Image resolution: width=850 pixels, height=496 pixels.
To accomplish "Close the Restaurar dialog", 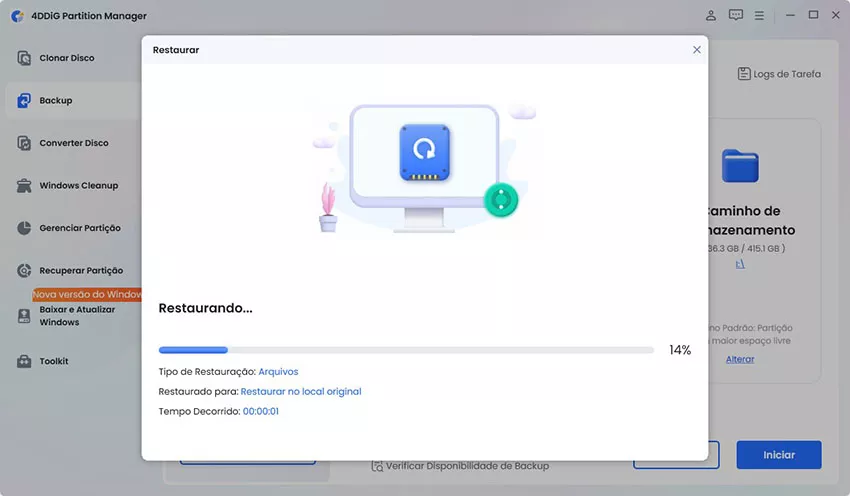I will (x=697, y=50).
